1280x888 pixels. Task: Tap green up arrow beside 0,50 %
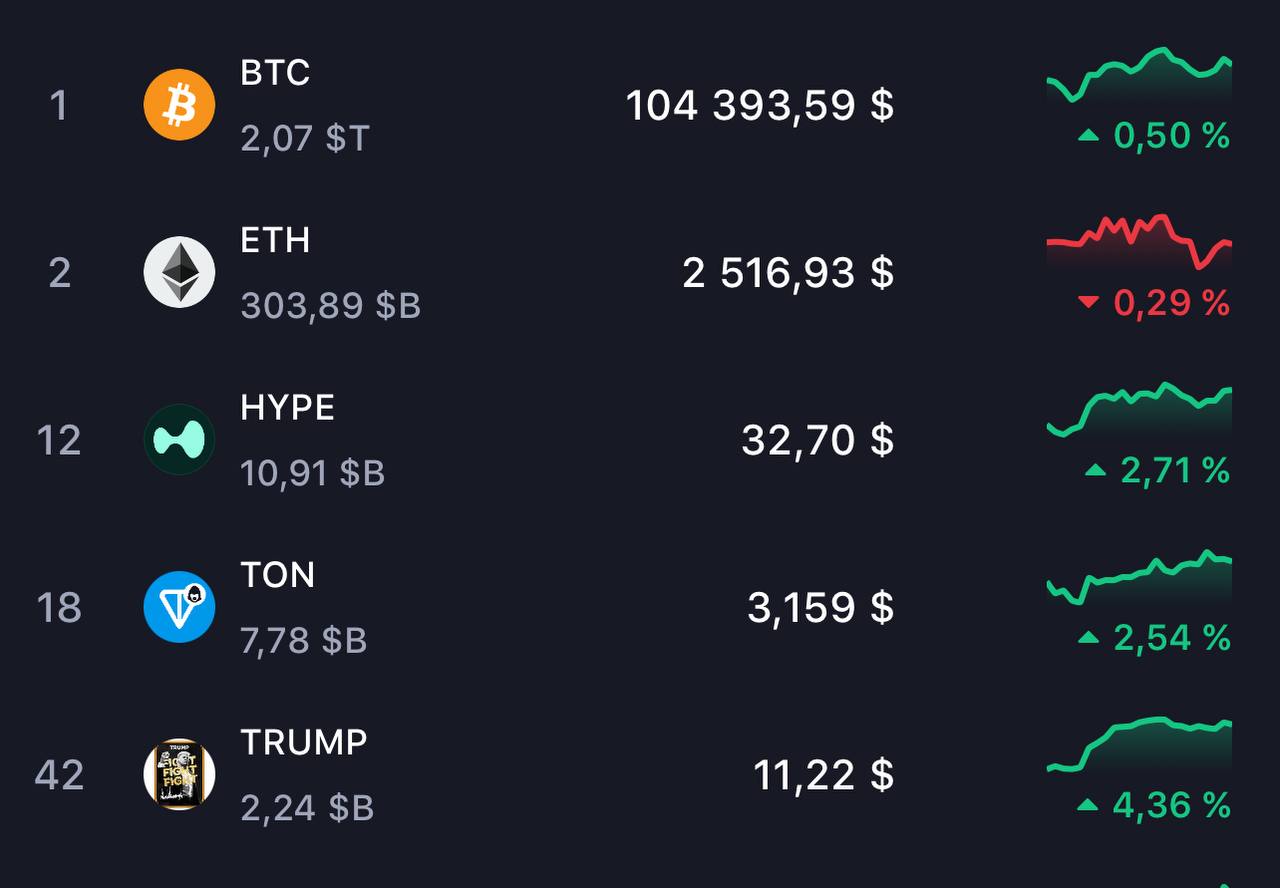1089,135
